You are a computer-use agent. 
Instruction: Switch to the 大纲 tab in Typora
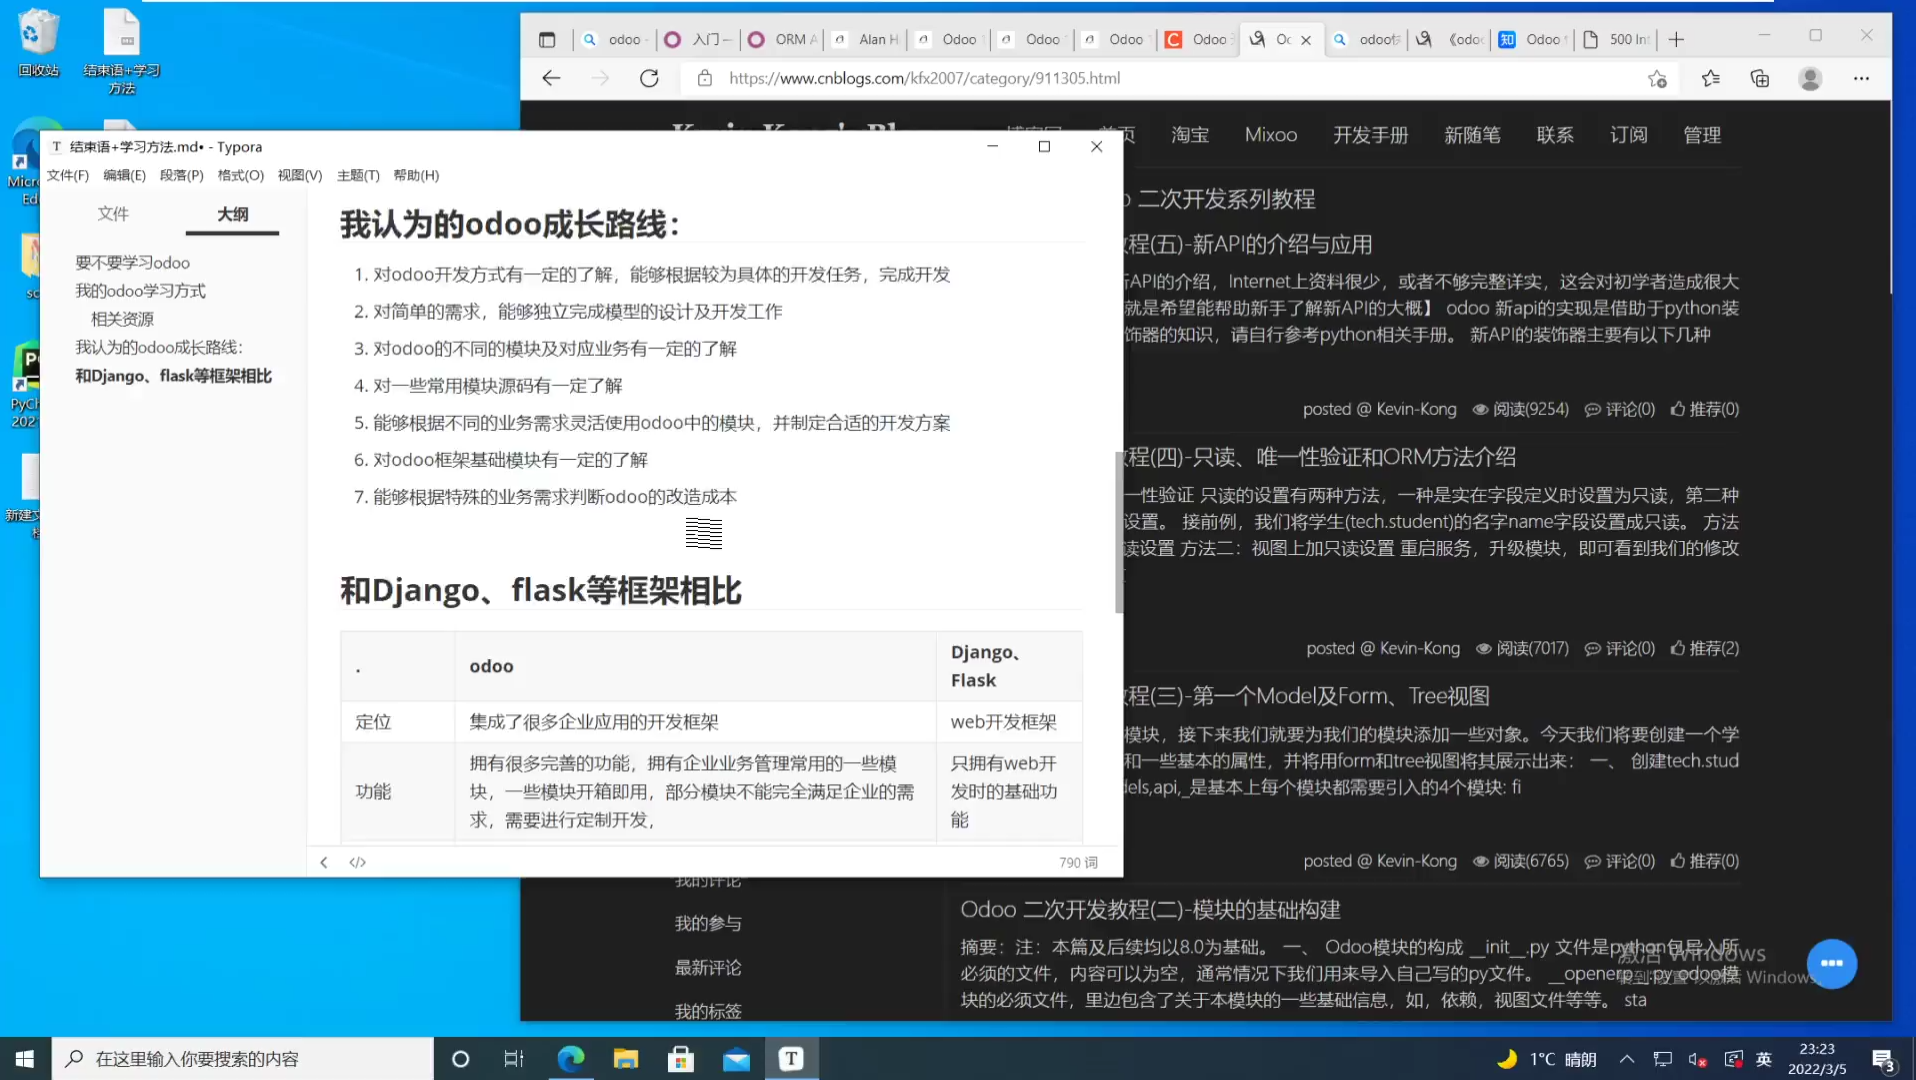(x=231, y=214)
